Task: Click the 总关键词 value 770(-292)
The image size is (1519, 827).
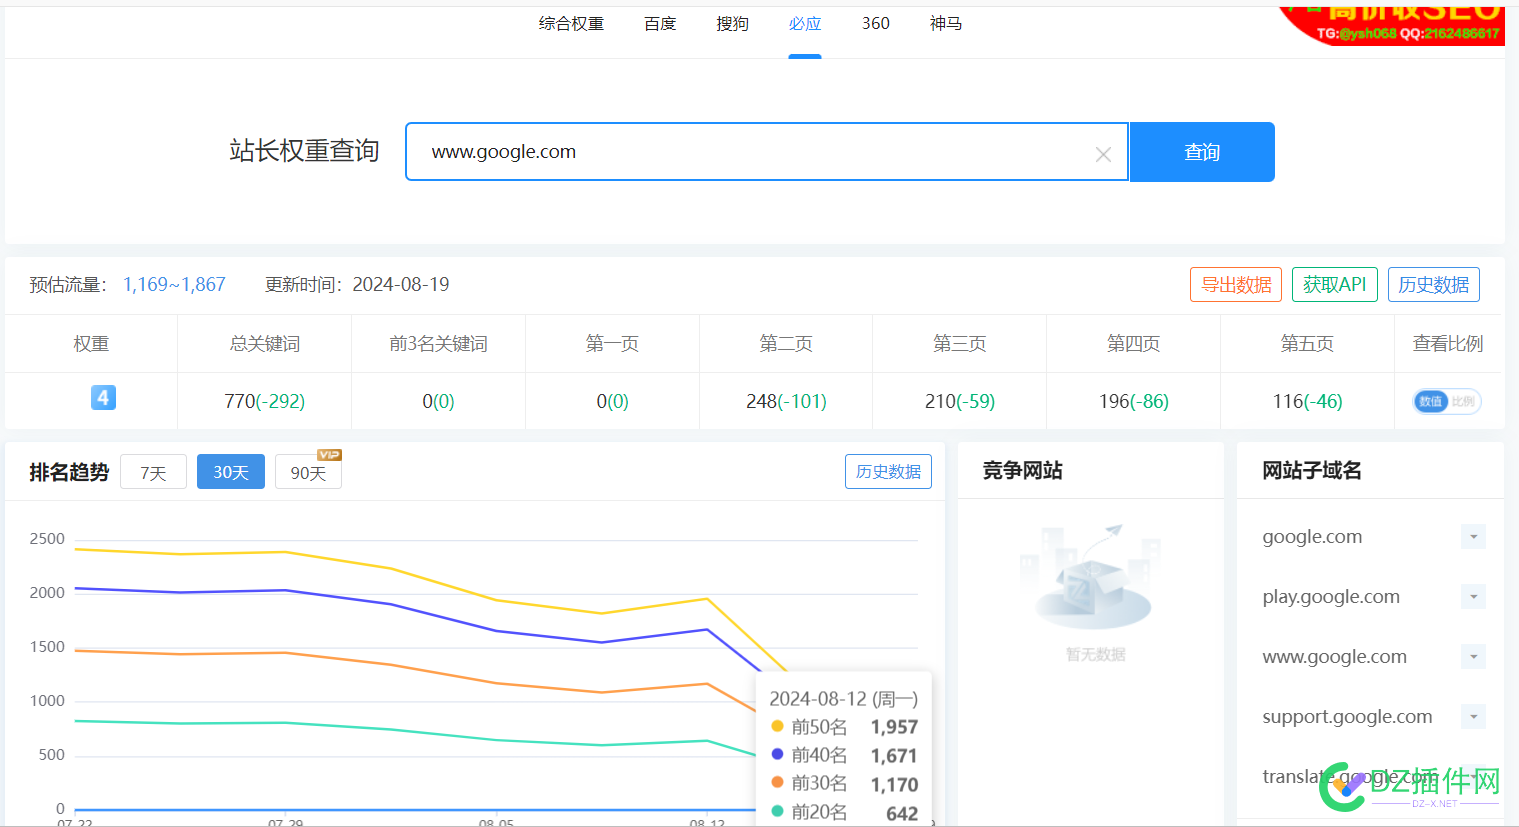Action: (x=264, y=401)
